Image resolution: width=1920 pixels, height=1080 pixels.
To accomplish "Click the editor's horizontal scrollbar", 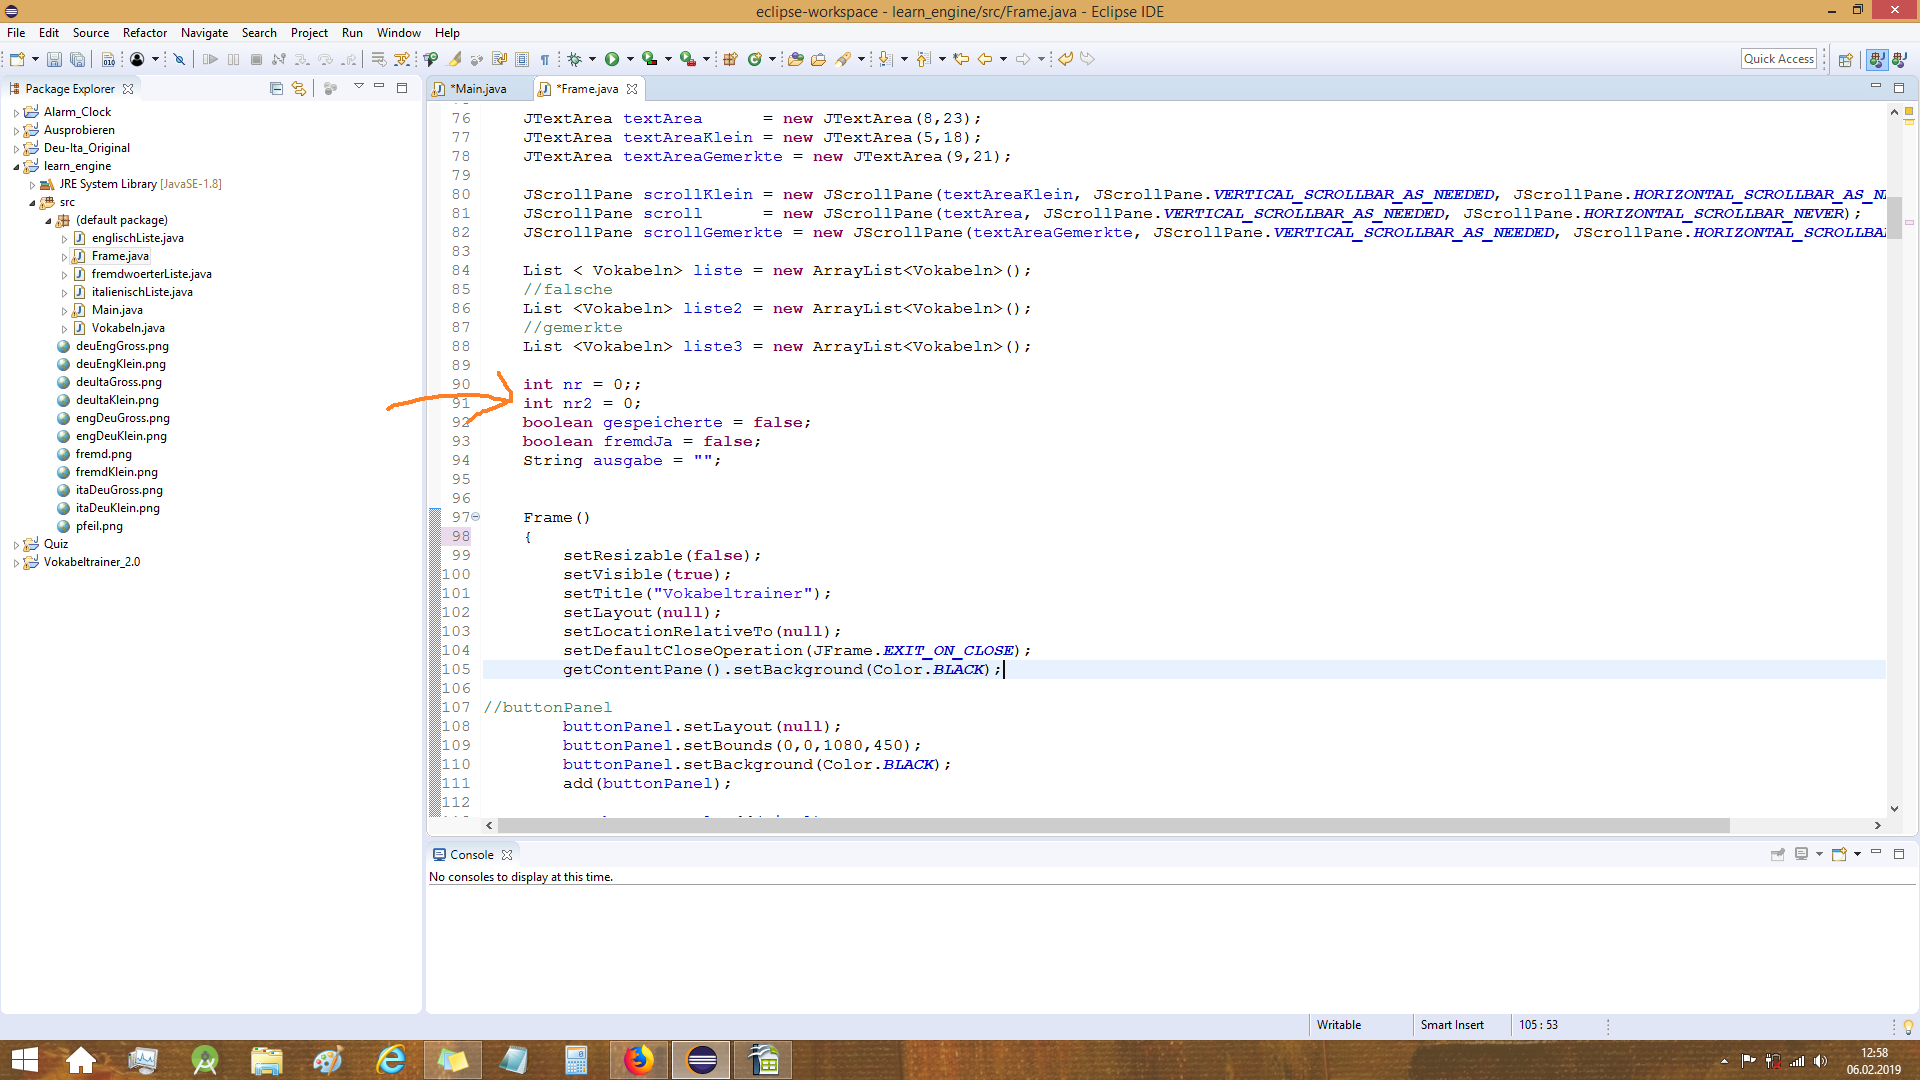I will pyautogui.click(x=1100, y=825).
